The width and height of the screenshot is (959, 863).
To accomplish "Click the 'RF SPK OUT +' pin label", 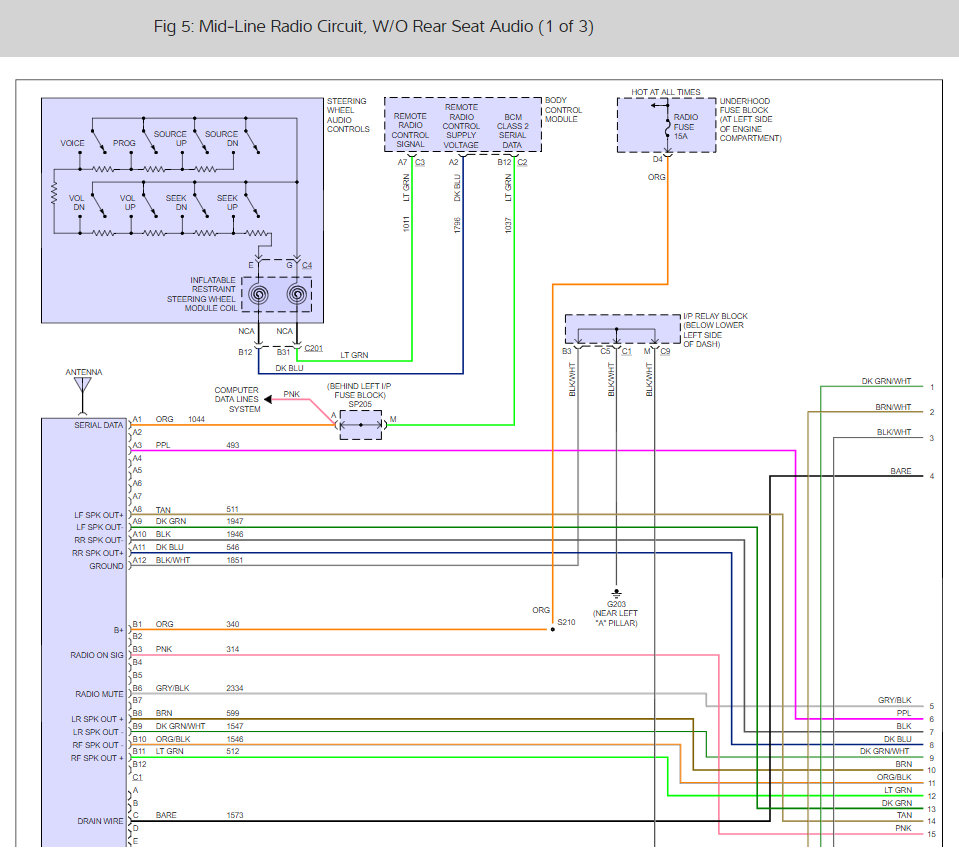I will click(97, 758).
